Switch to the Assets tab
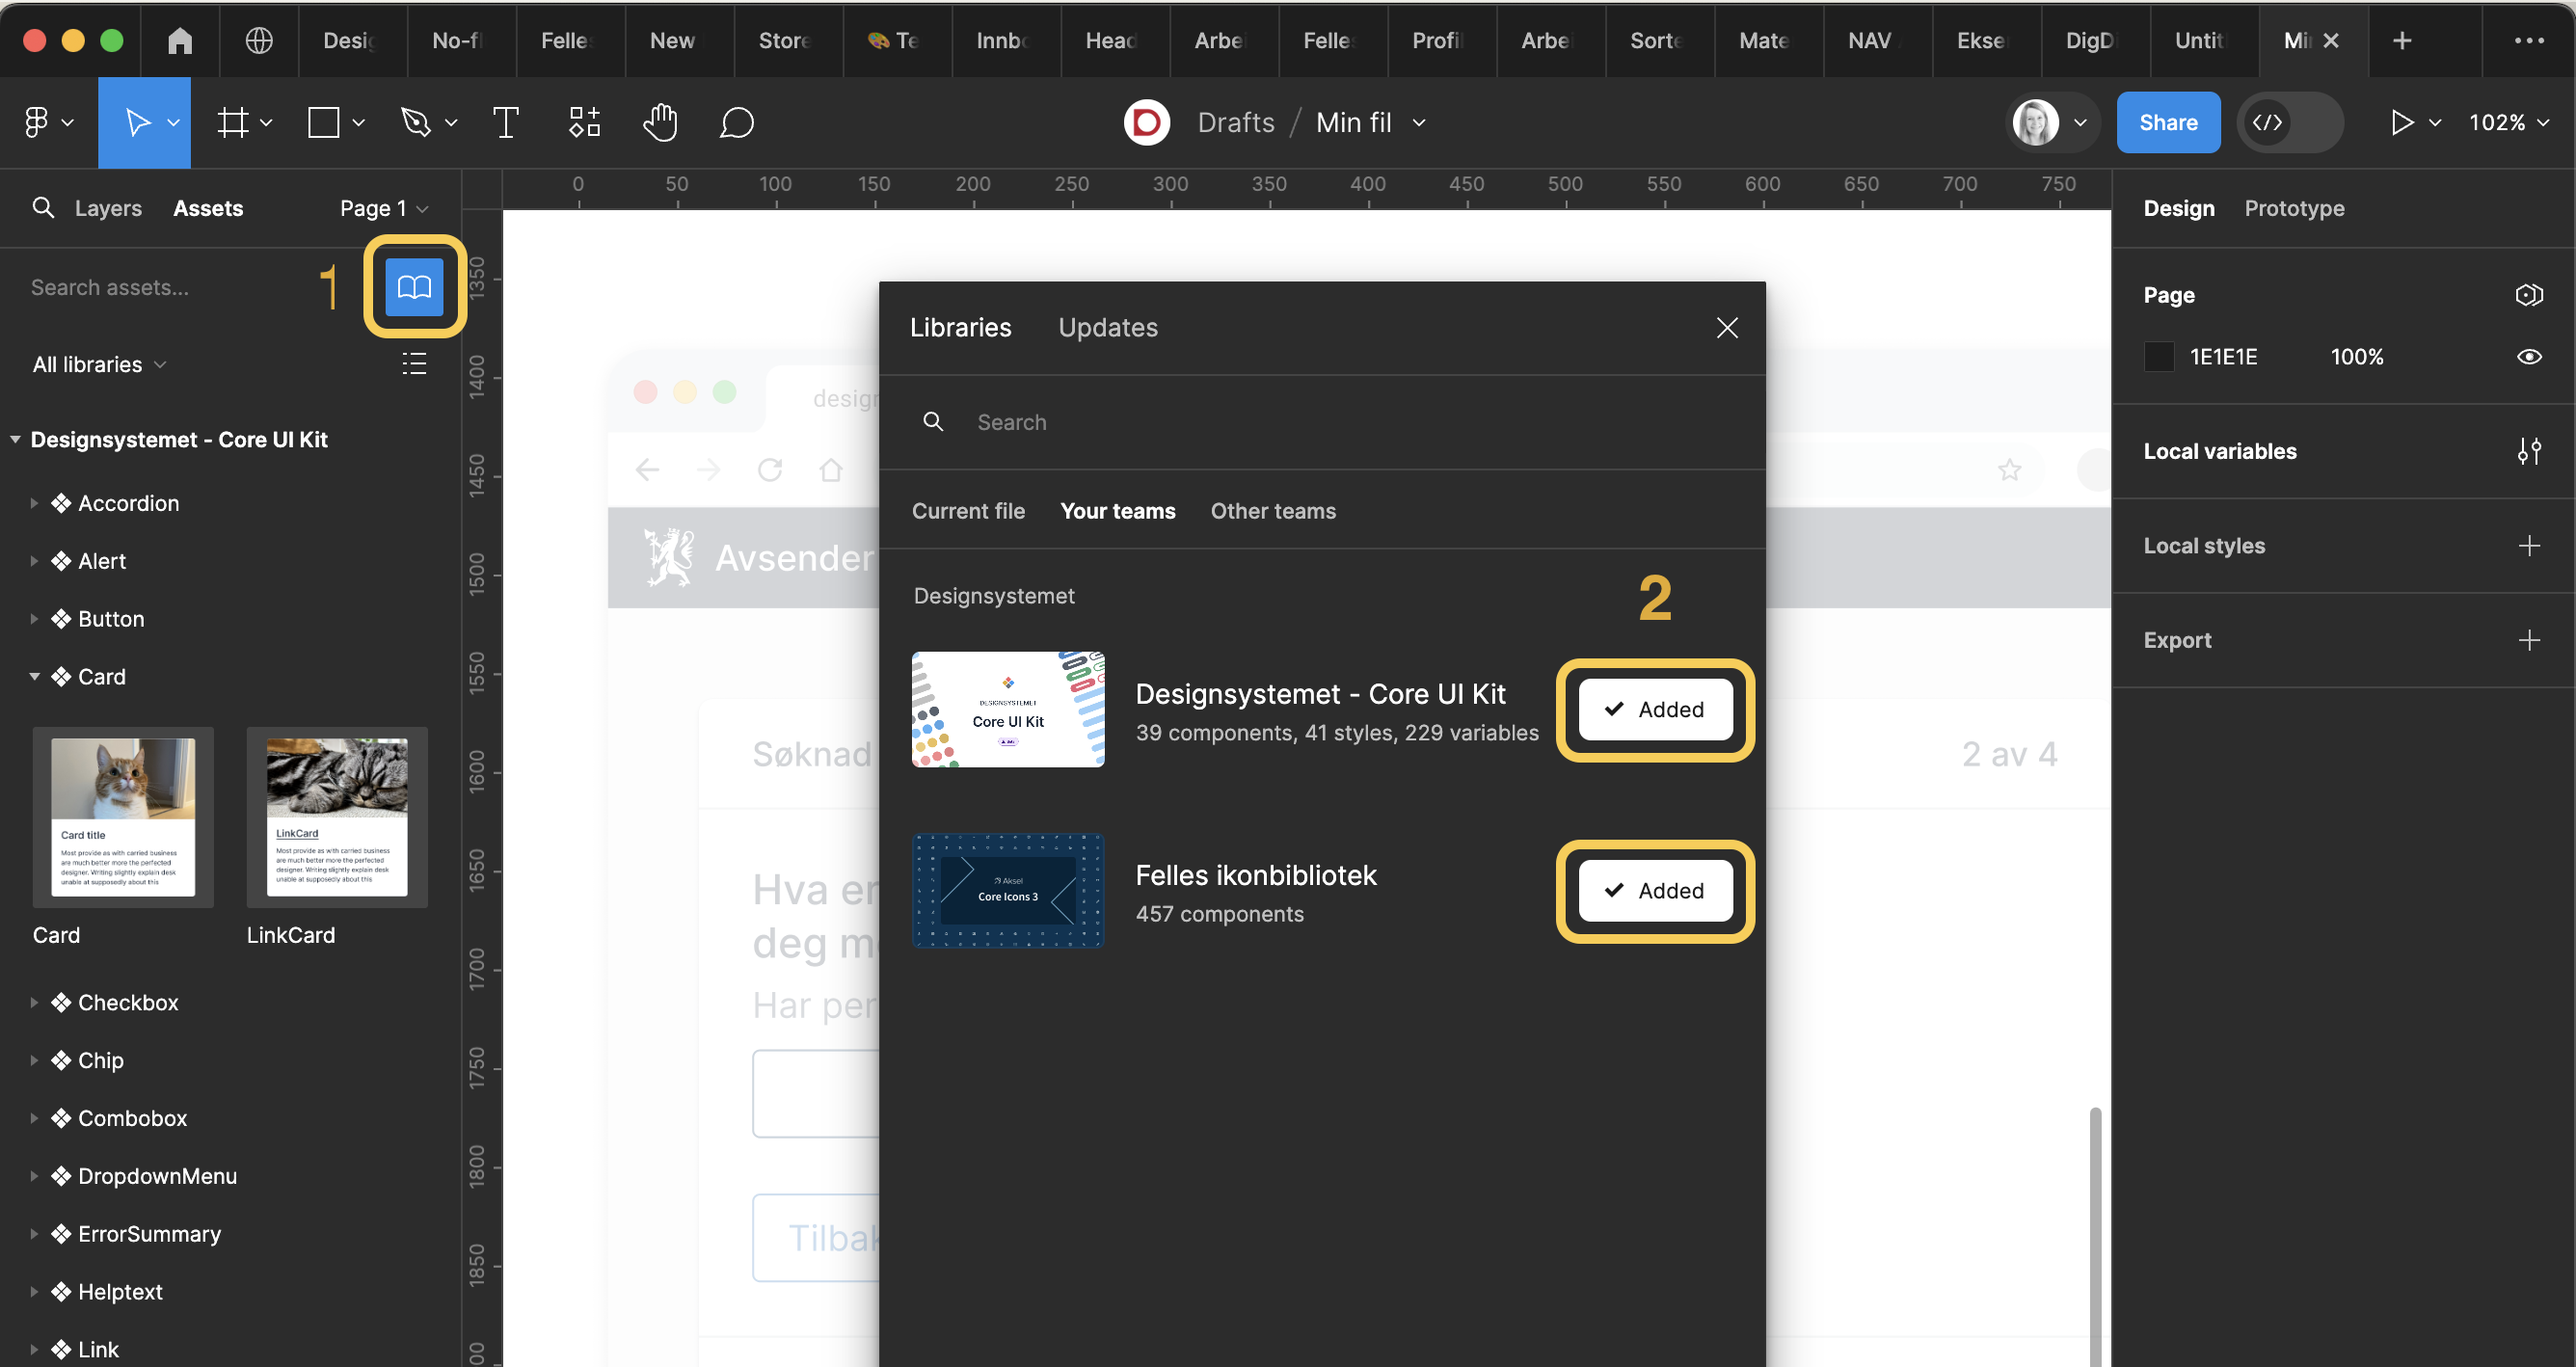 tap(208, 208)
